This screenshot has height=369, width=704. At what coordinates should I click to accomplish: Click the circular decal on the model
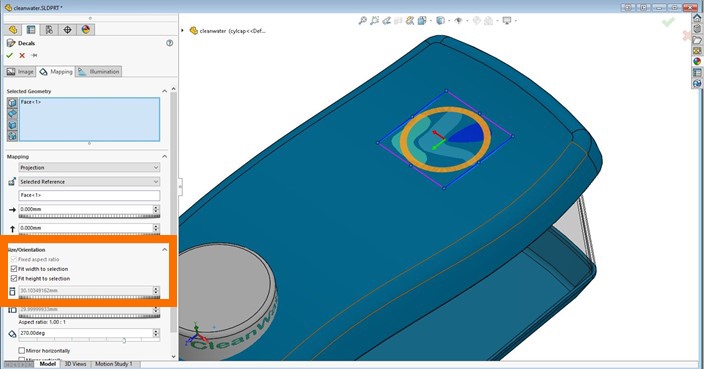pyautogui.click(x=445, y=139)
